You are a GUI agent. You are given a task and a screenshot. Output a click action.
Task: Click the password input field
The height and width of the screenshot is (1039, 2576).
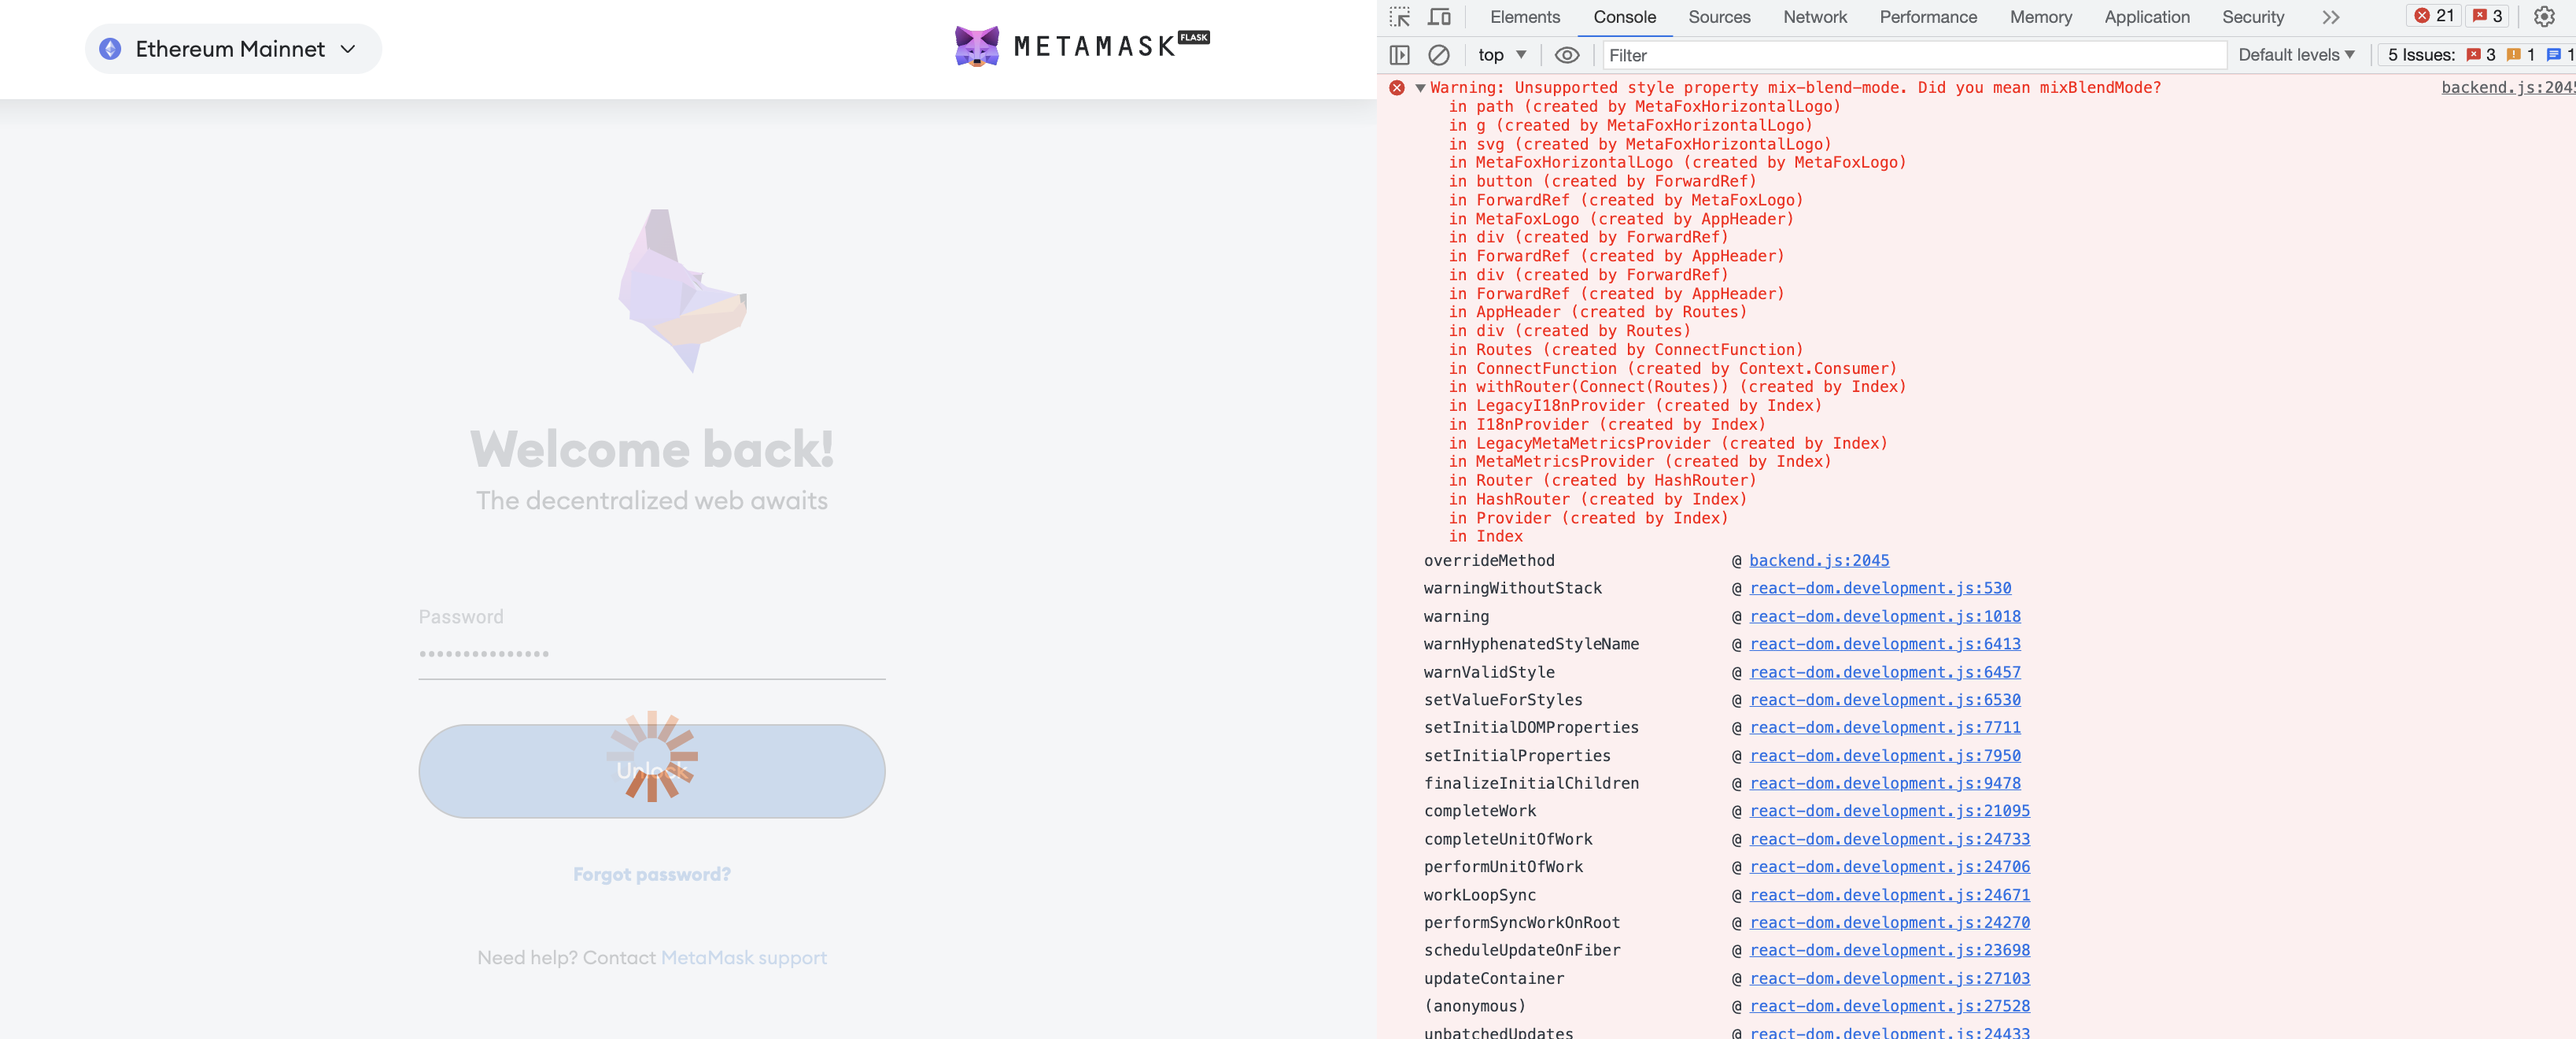651,653
